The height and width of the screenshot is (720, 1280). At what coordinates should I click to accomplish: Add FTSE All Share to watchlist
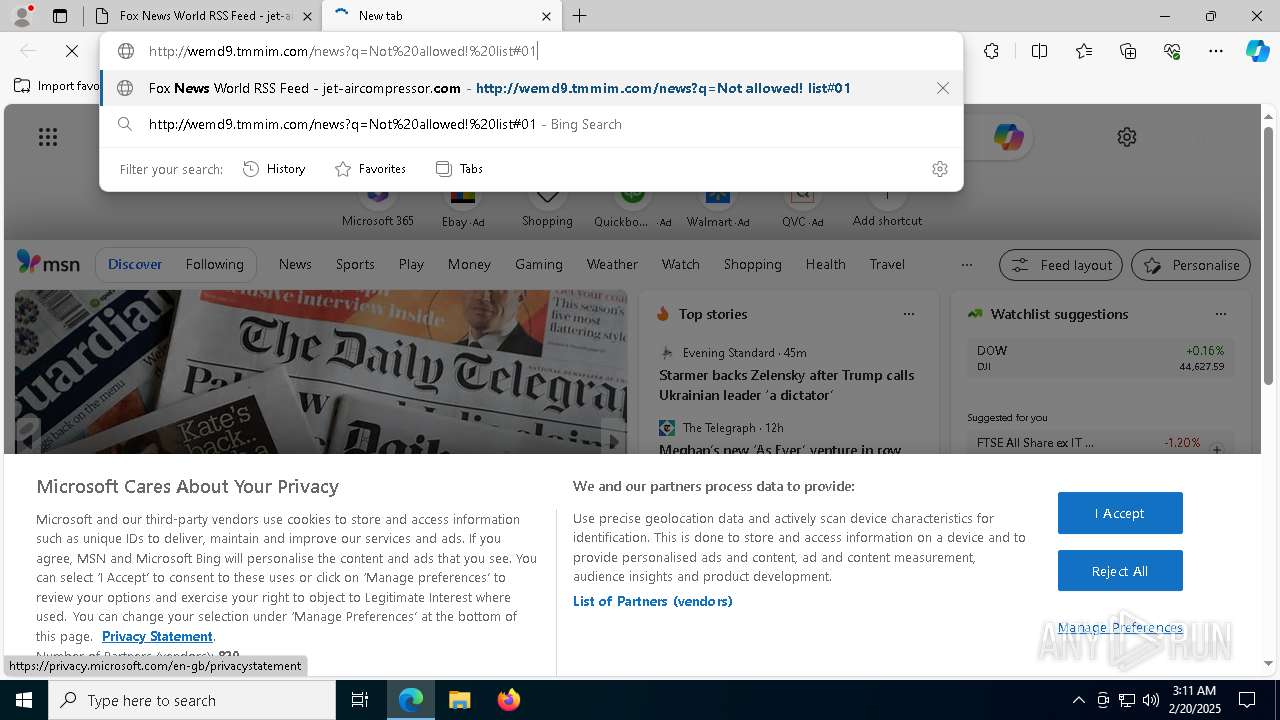click(1217, 449)
